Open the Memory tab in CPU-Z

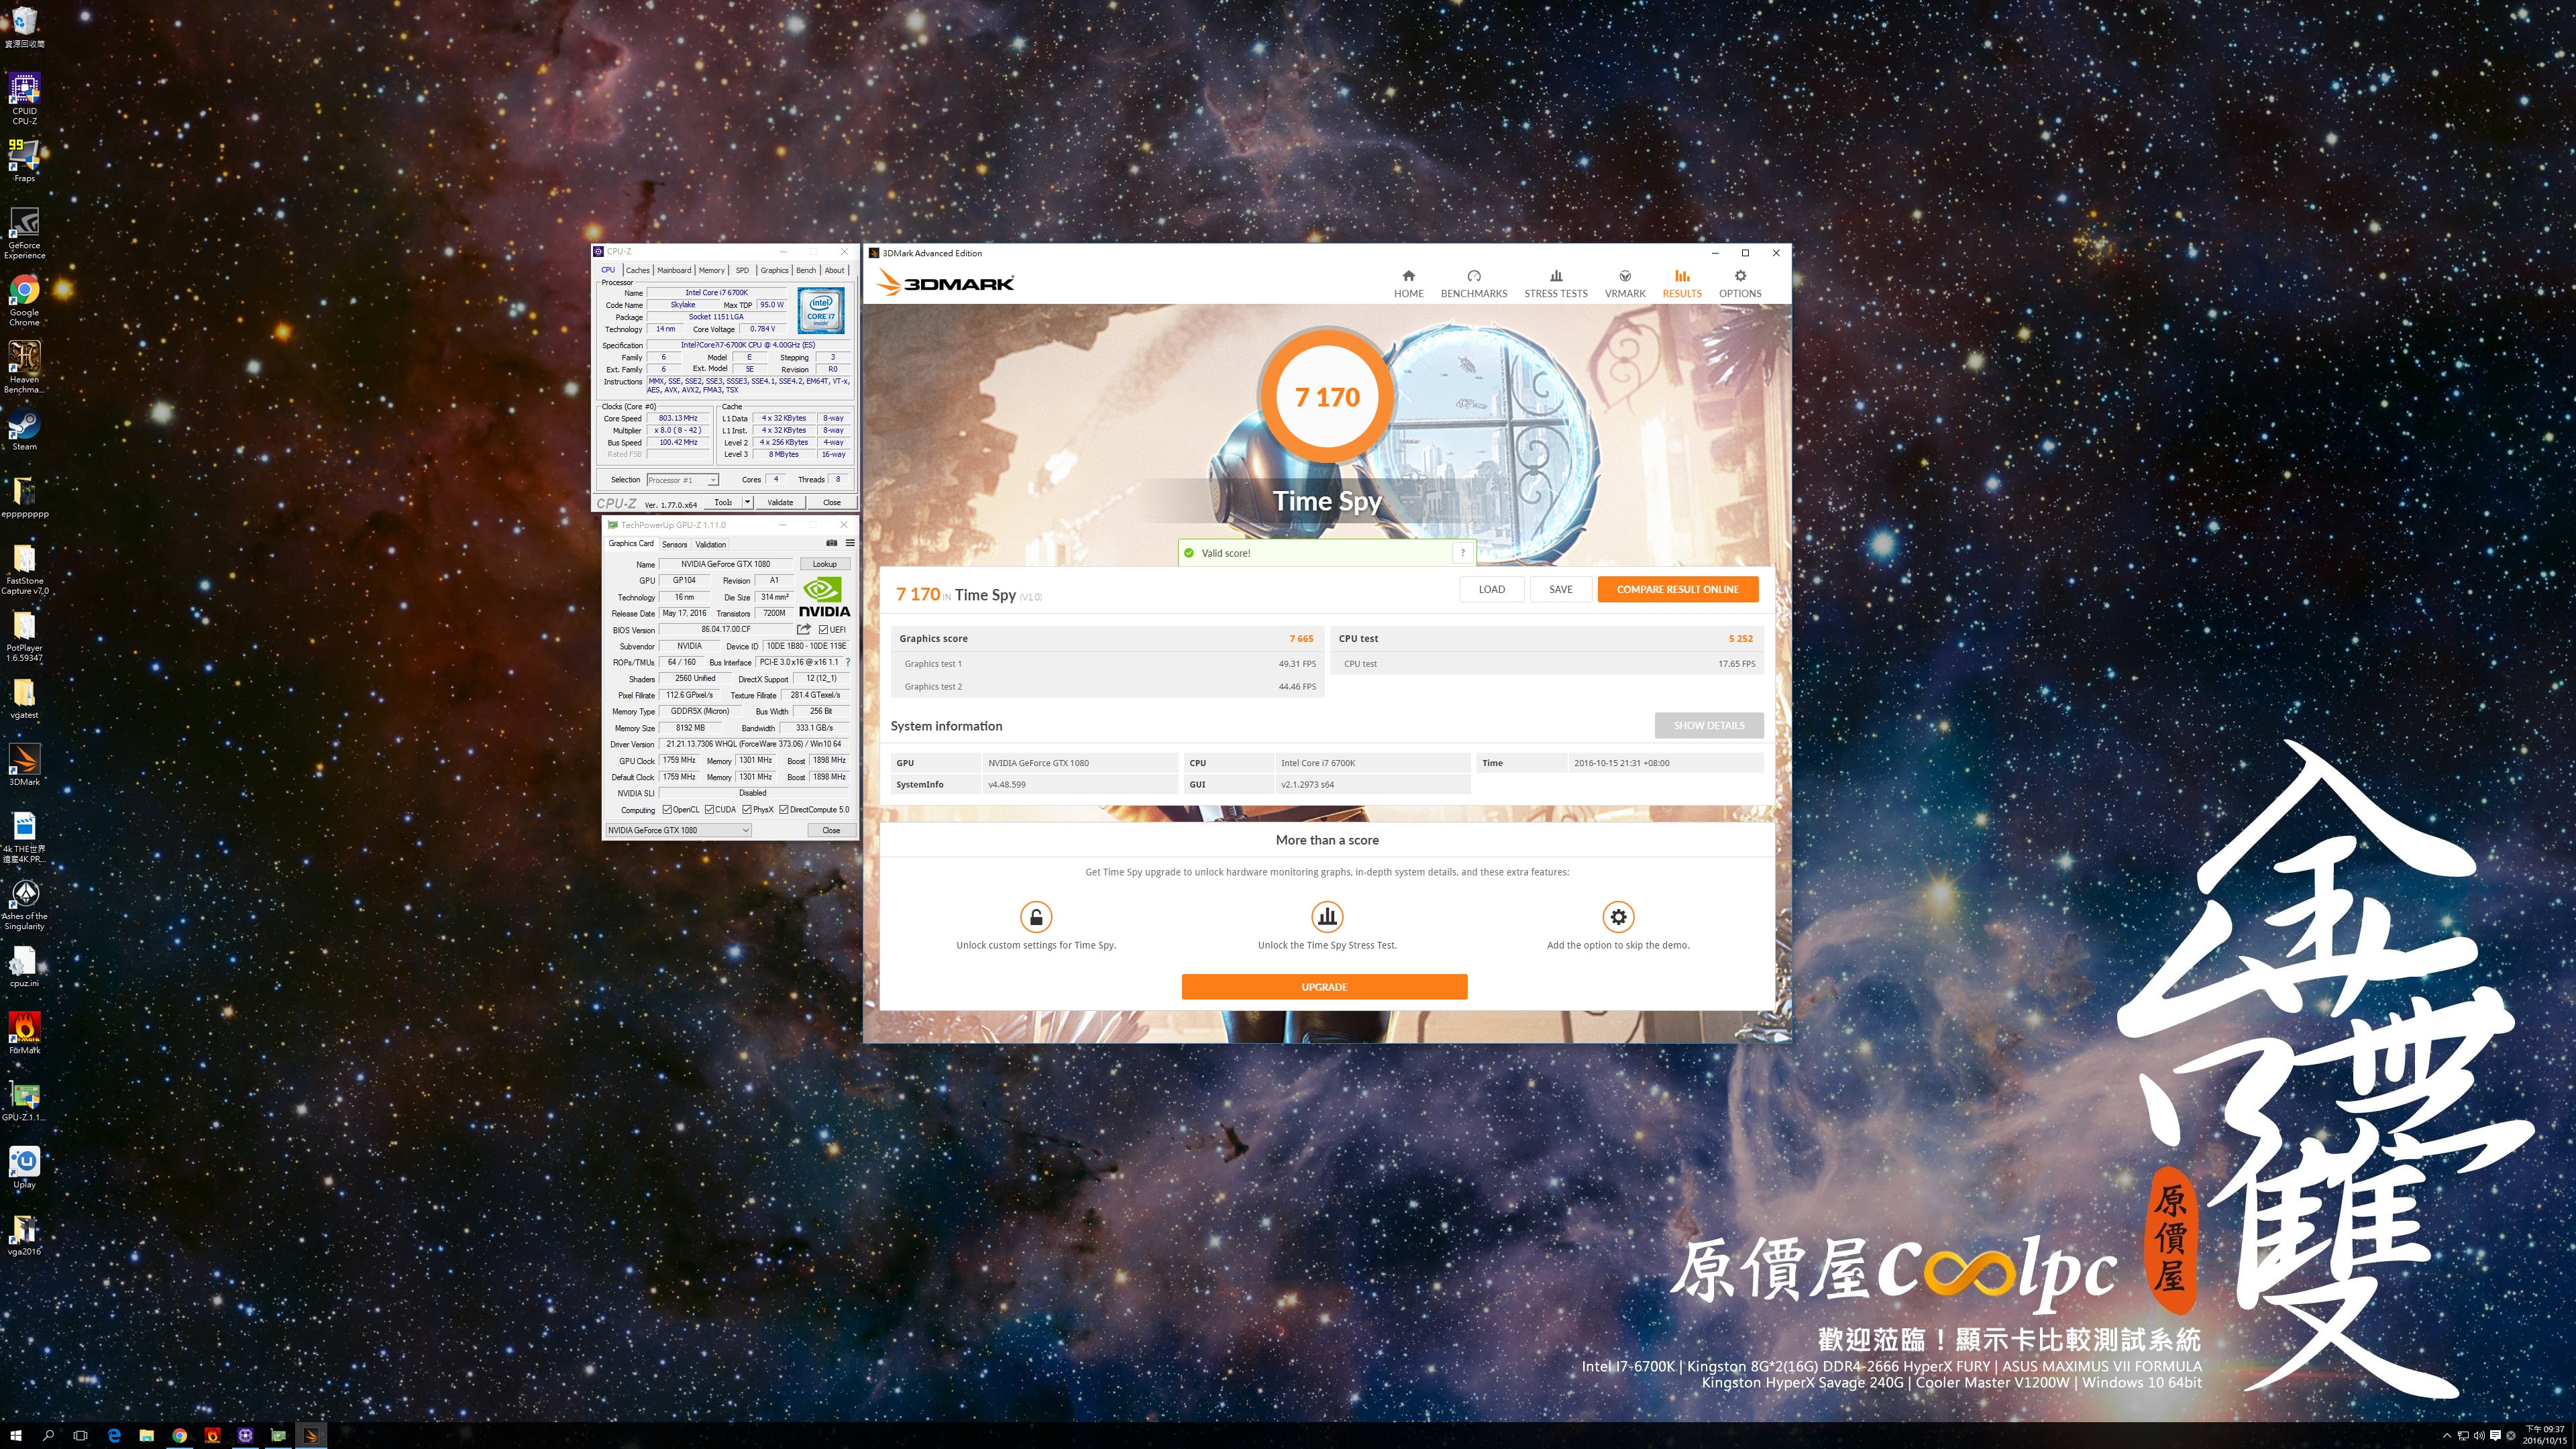pos(711,270)
